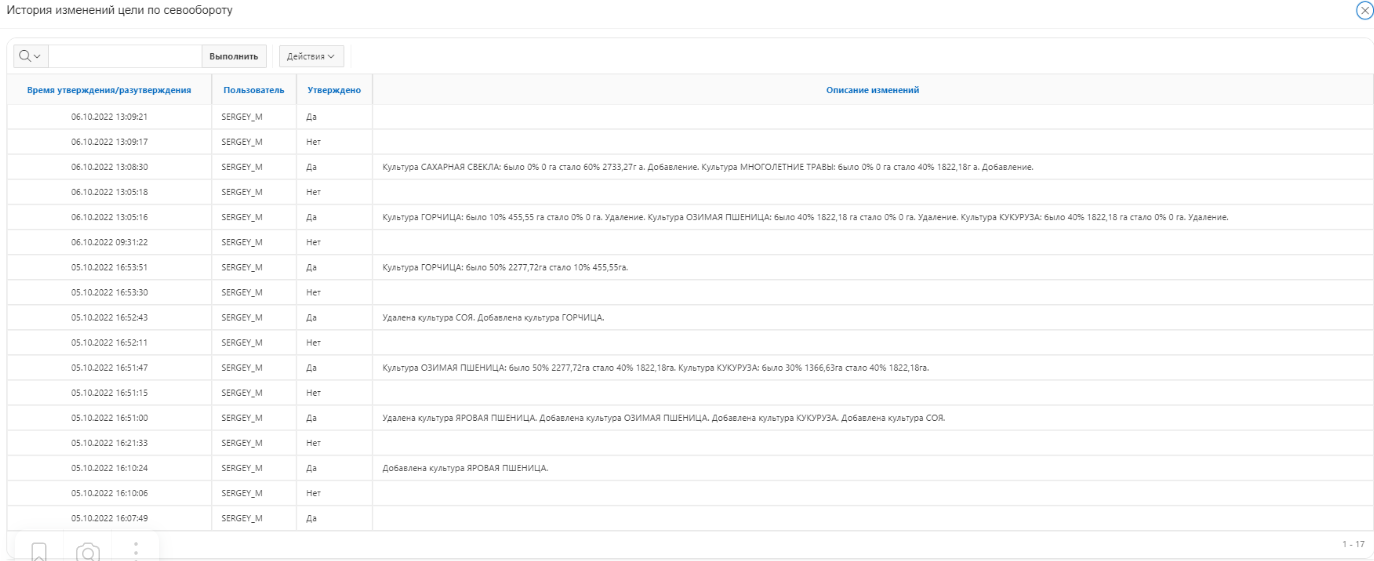Click the Описание изменений column header
This screenshot has height=561, width=1374.
872,90
